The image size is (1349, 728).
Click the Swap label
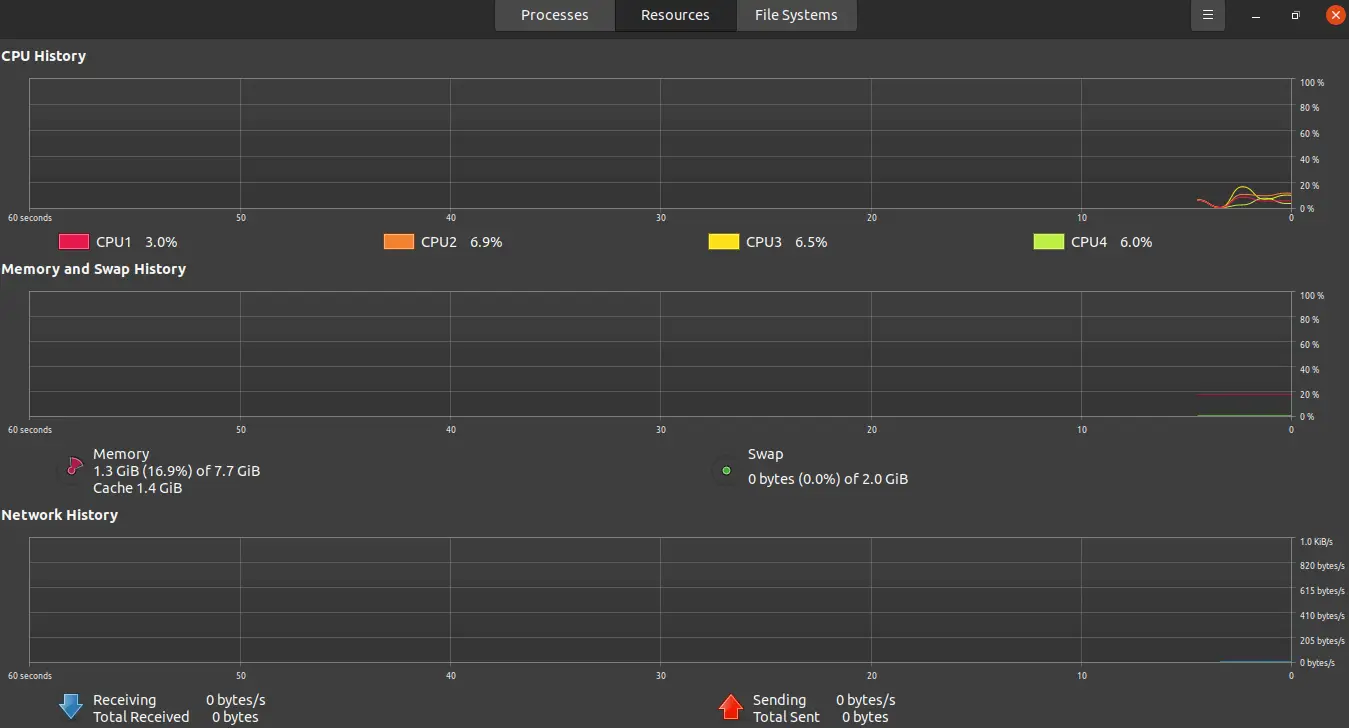[x=766, y=454]
